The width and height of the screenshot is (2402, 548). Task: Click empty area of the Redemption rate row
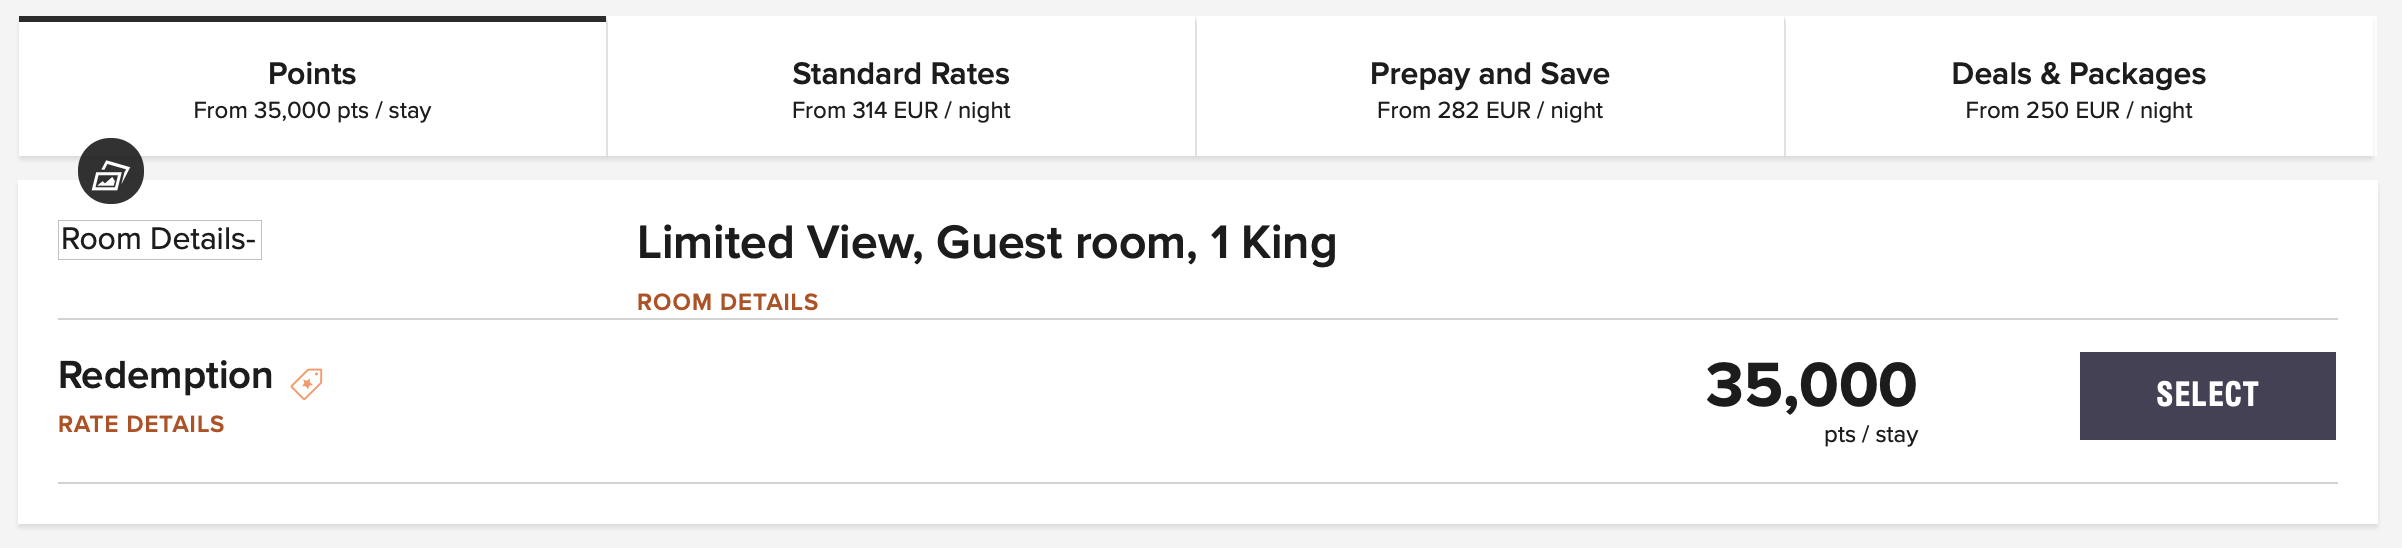(x=1000, y=400)
